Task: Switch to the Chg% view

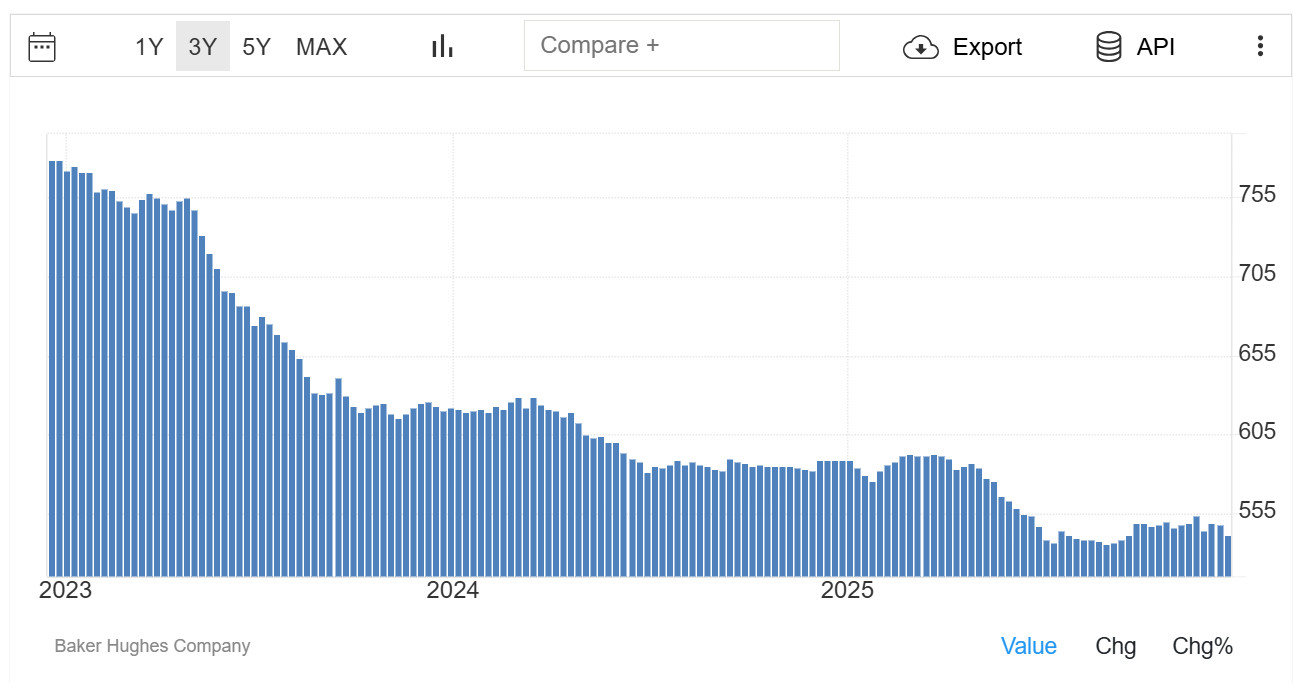Action: click(1202, 646)
